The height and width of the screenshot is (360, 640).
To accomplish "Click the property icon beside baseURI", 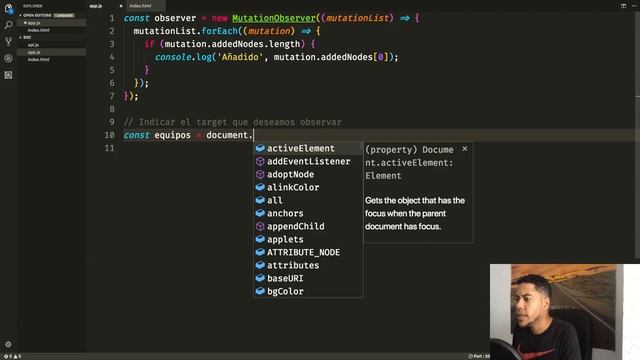I will click(260, 278).
